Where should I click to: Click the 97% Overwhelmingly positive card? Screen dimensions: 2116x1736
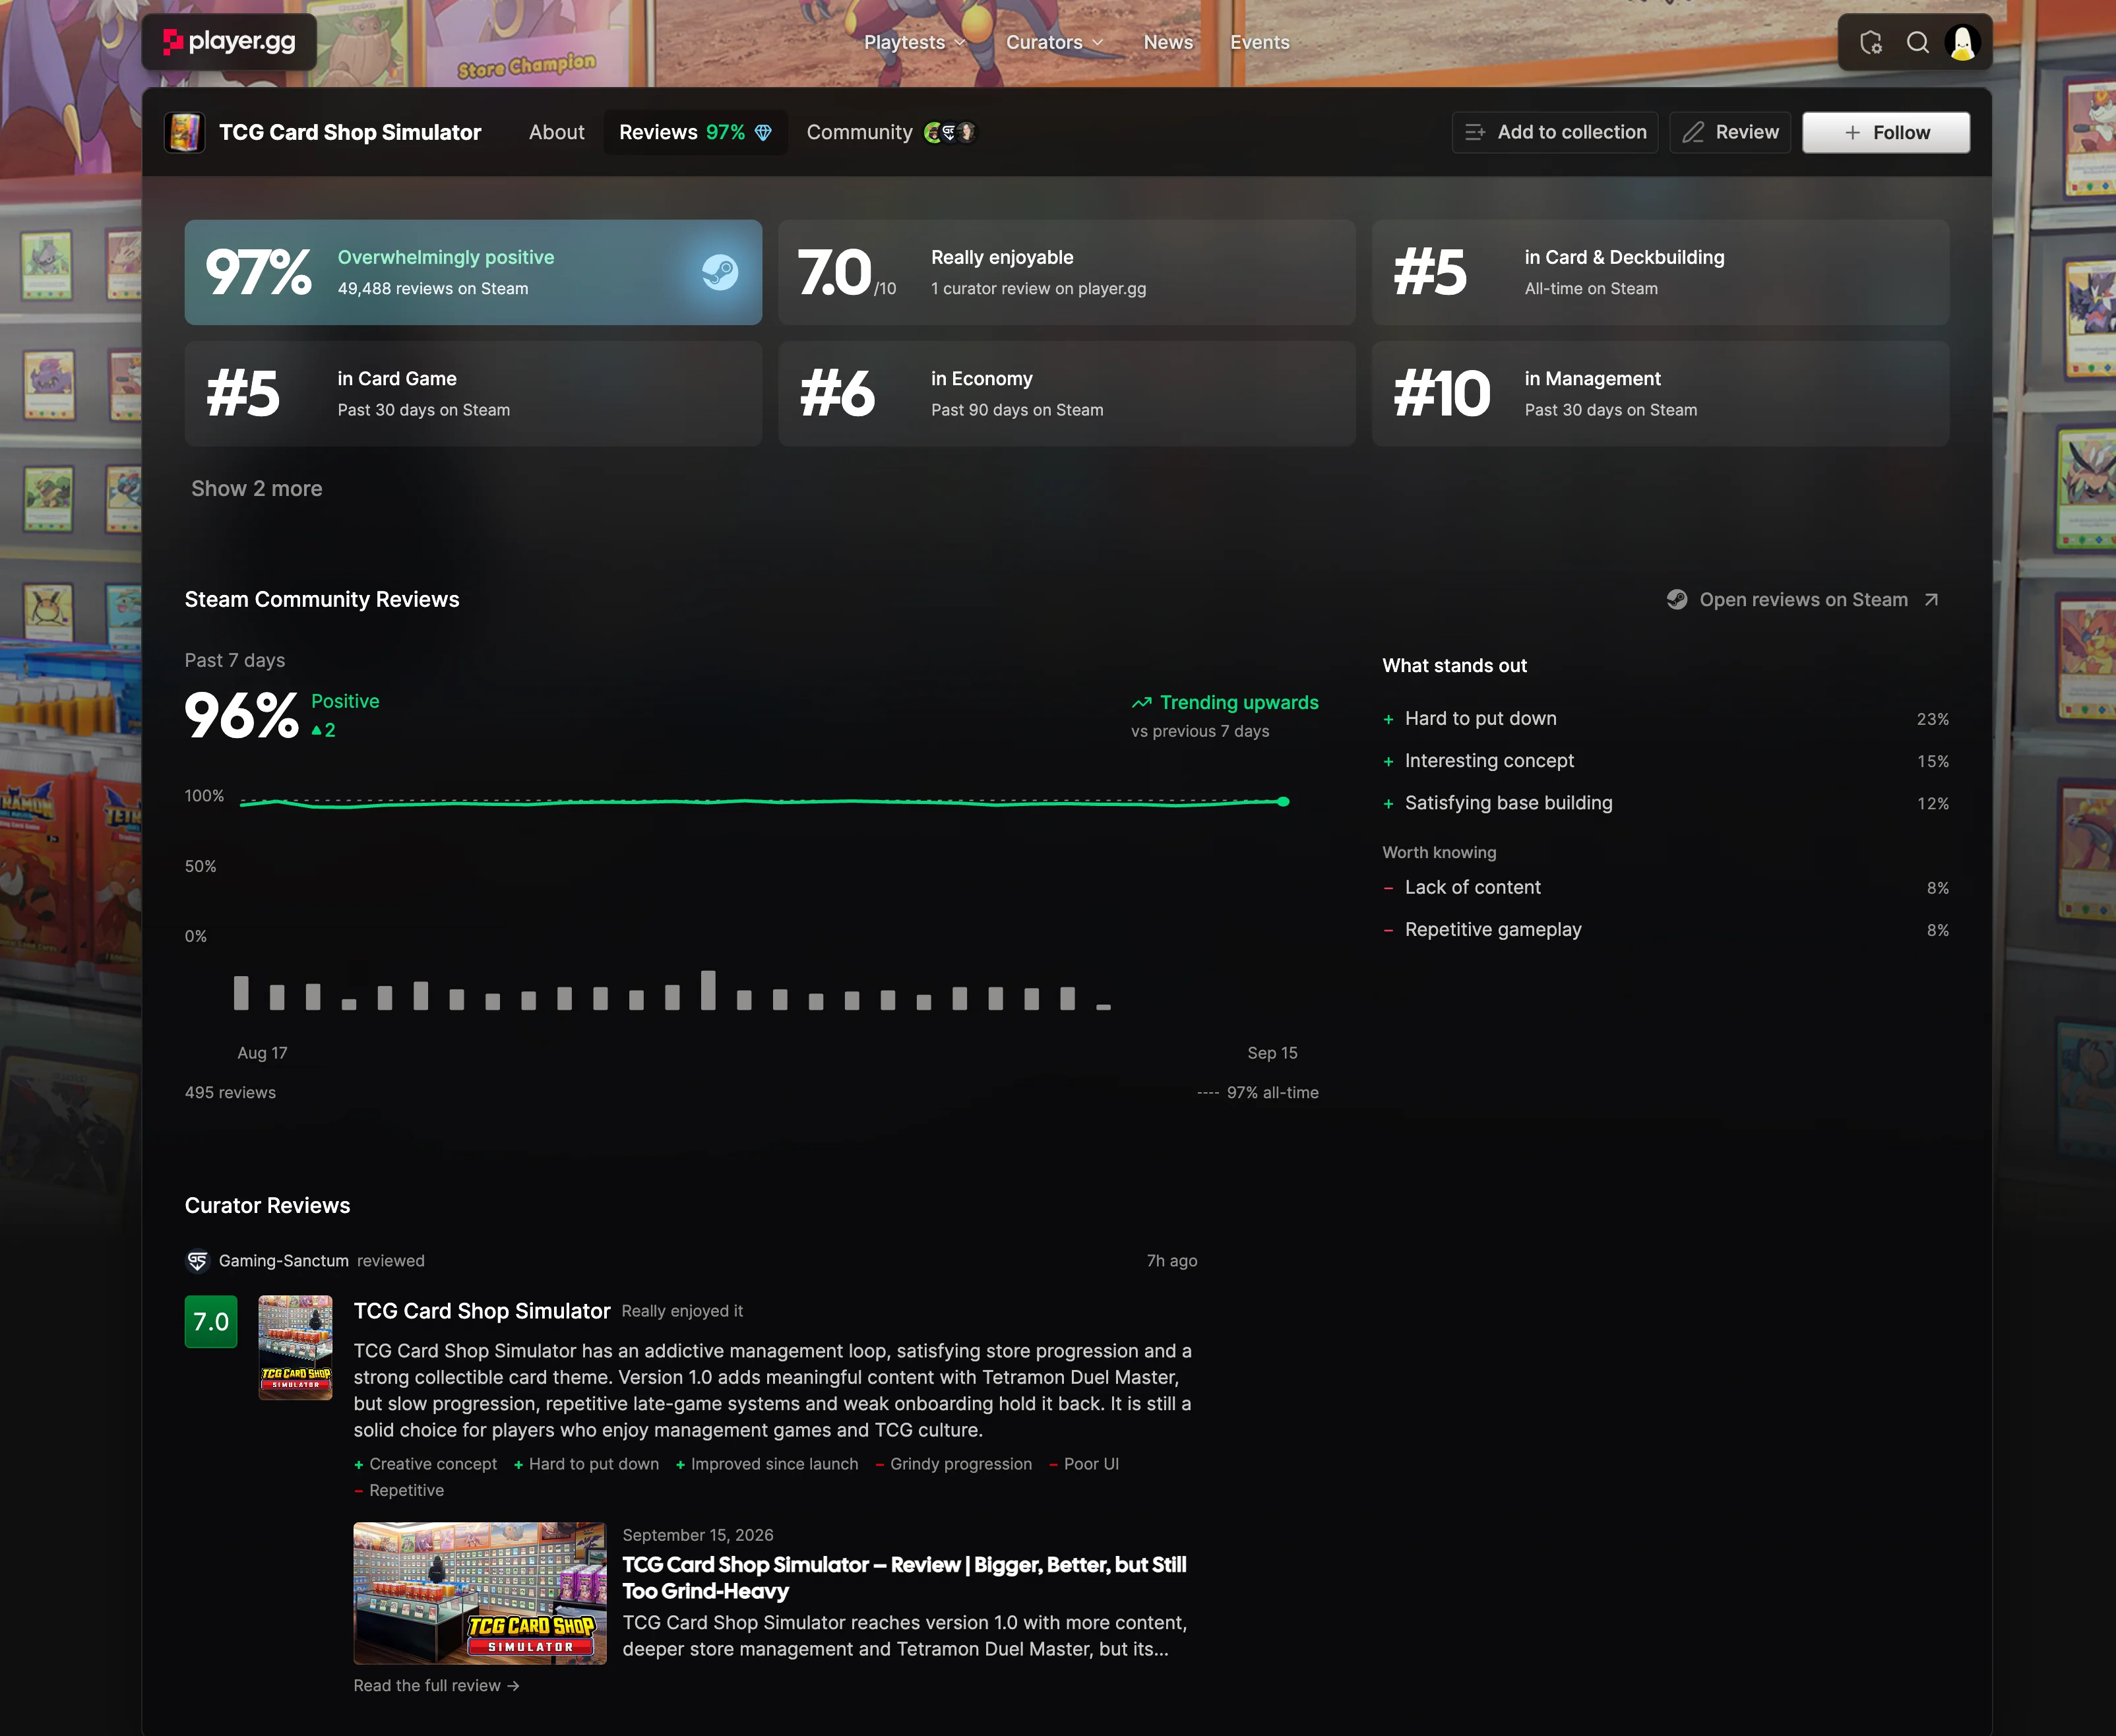pyautogui.click(x=473, y=272)
